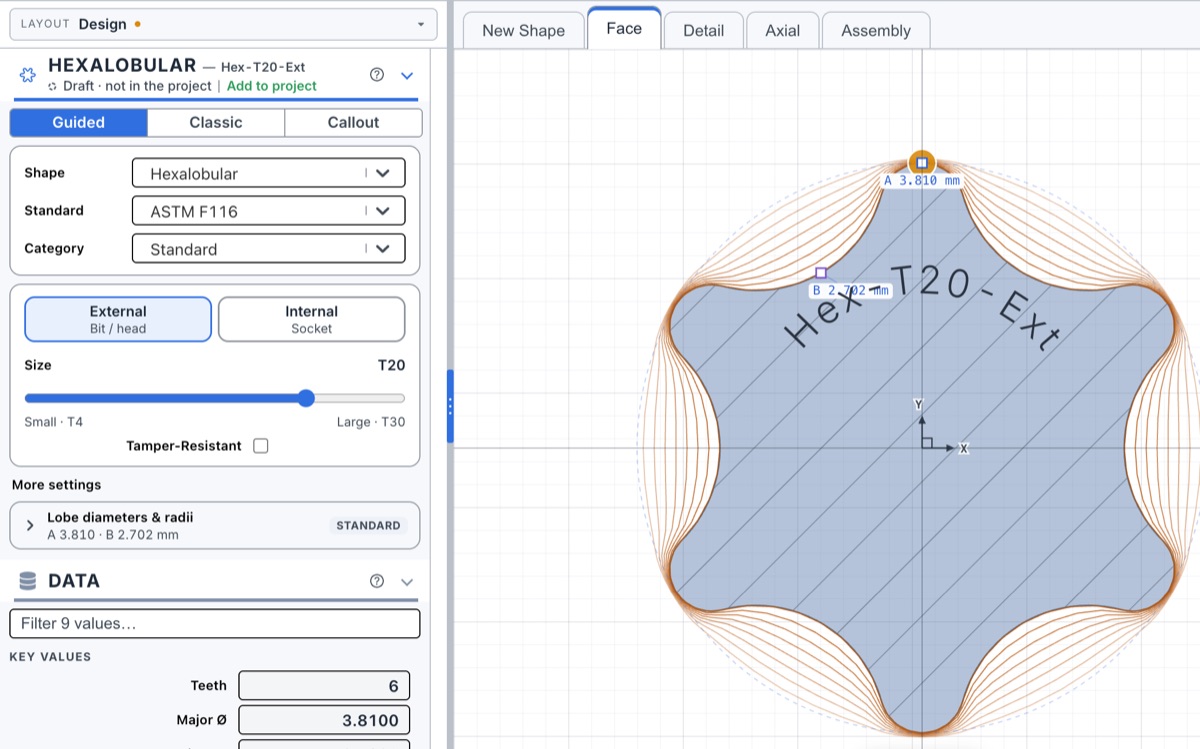
Task: Open the Detail tab
Action: tap(703, 30)
